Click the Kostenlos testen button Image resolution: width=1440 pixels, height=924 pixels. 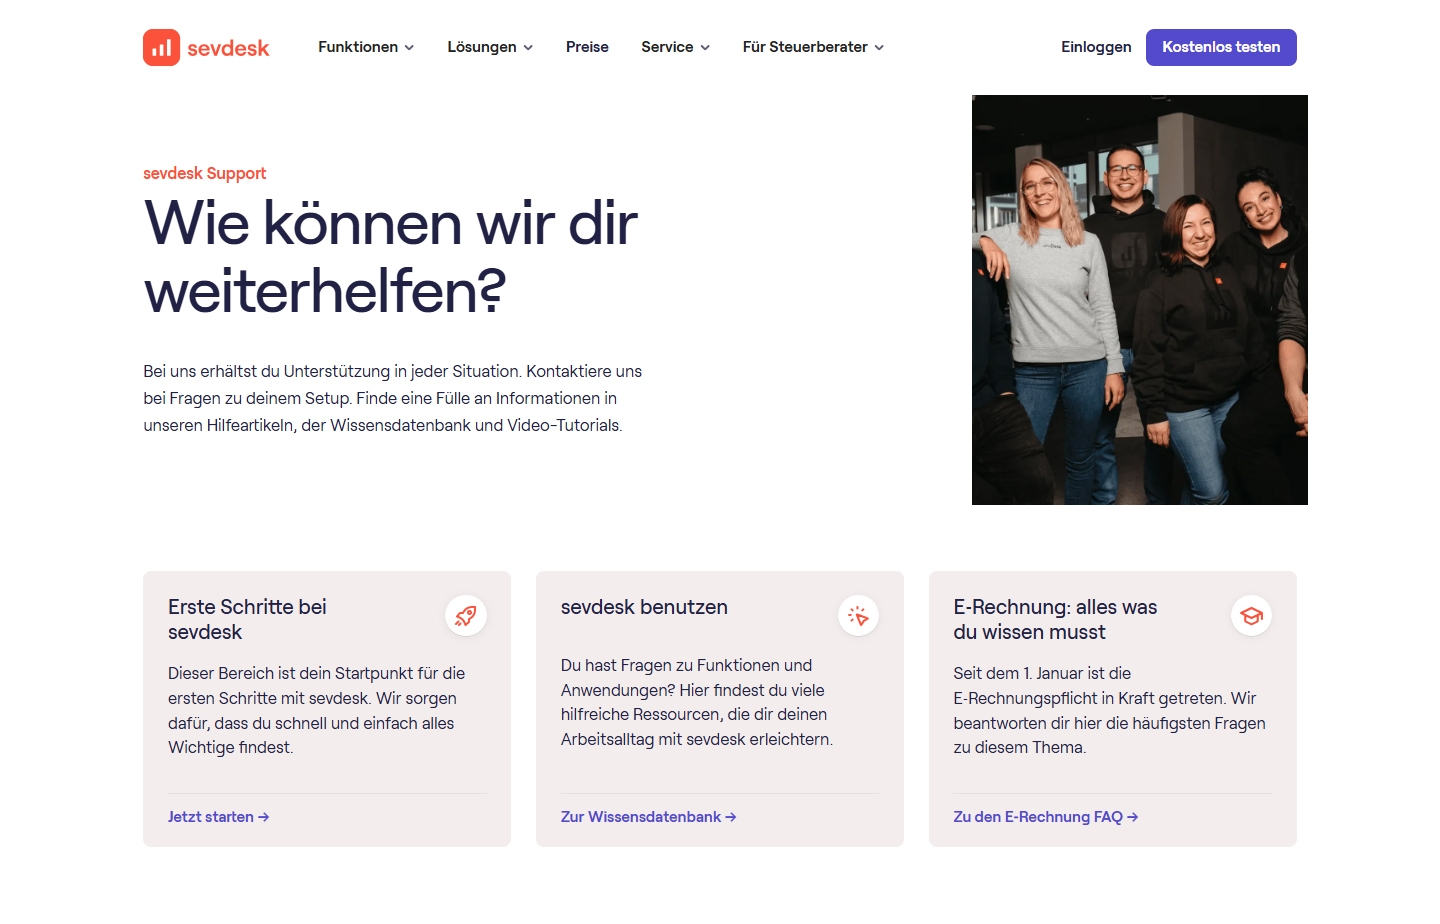pos(1221,47)
